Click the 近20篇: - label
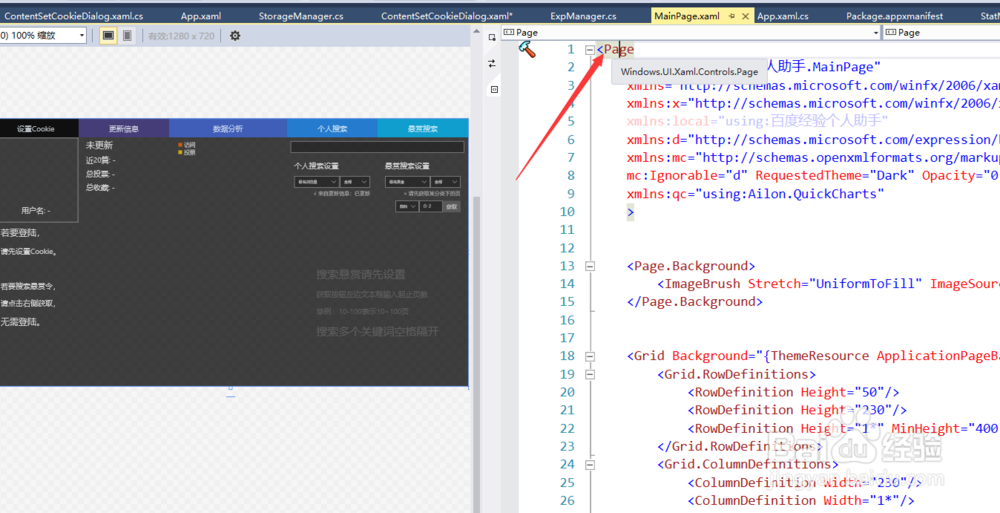1000x513 pixels. [x=101, y=160]
